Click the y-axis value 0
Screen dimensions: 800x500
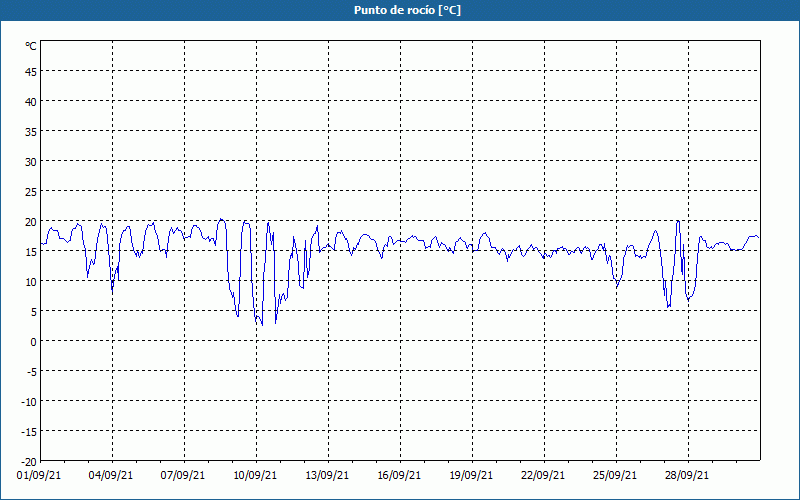point(34,342)
